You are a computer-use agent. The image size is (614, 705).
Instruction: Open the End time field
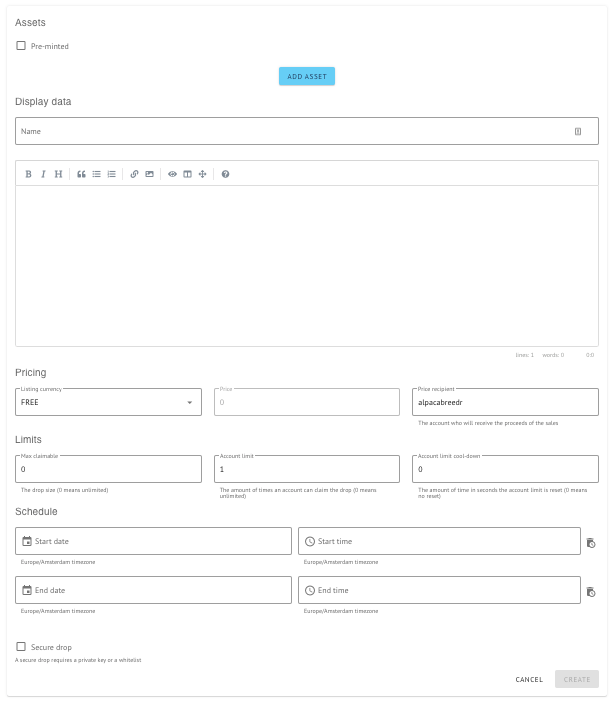coord(439,590)
